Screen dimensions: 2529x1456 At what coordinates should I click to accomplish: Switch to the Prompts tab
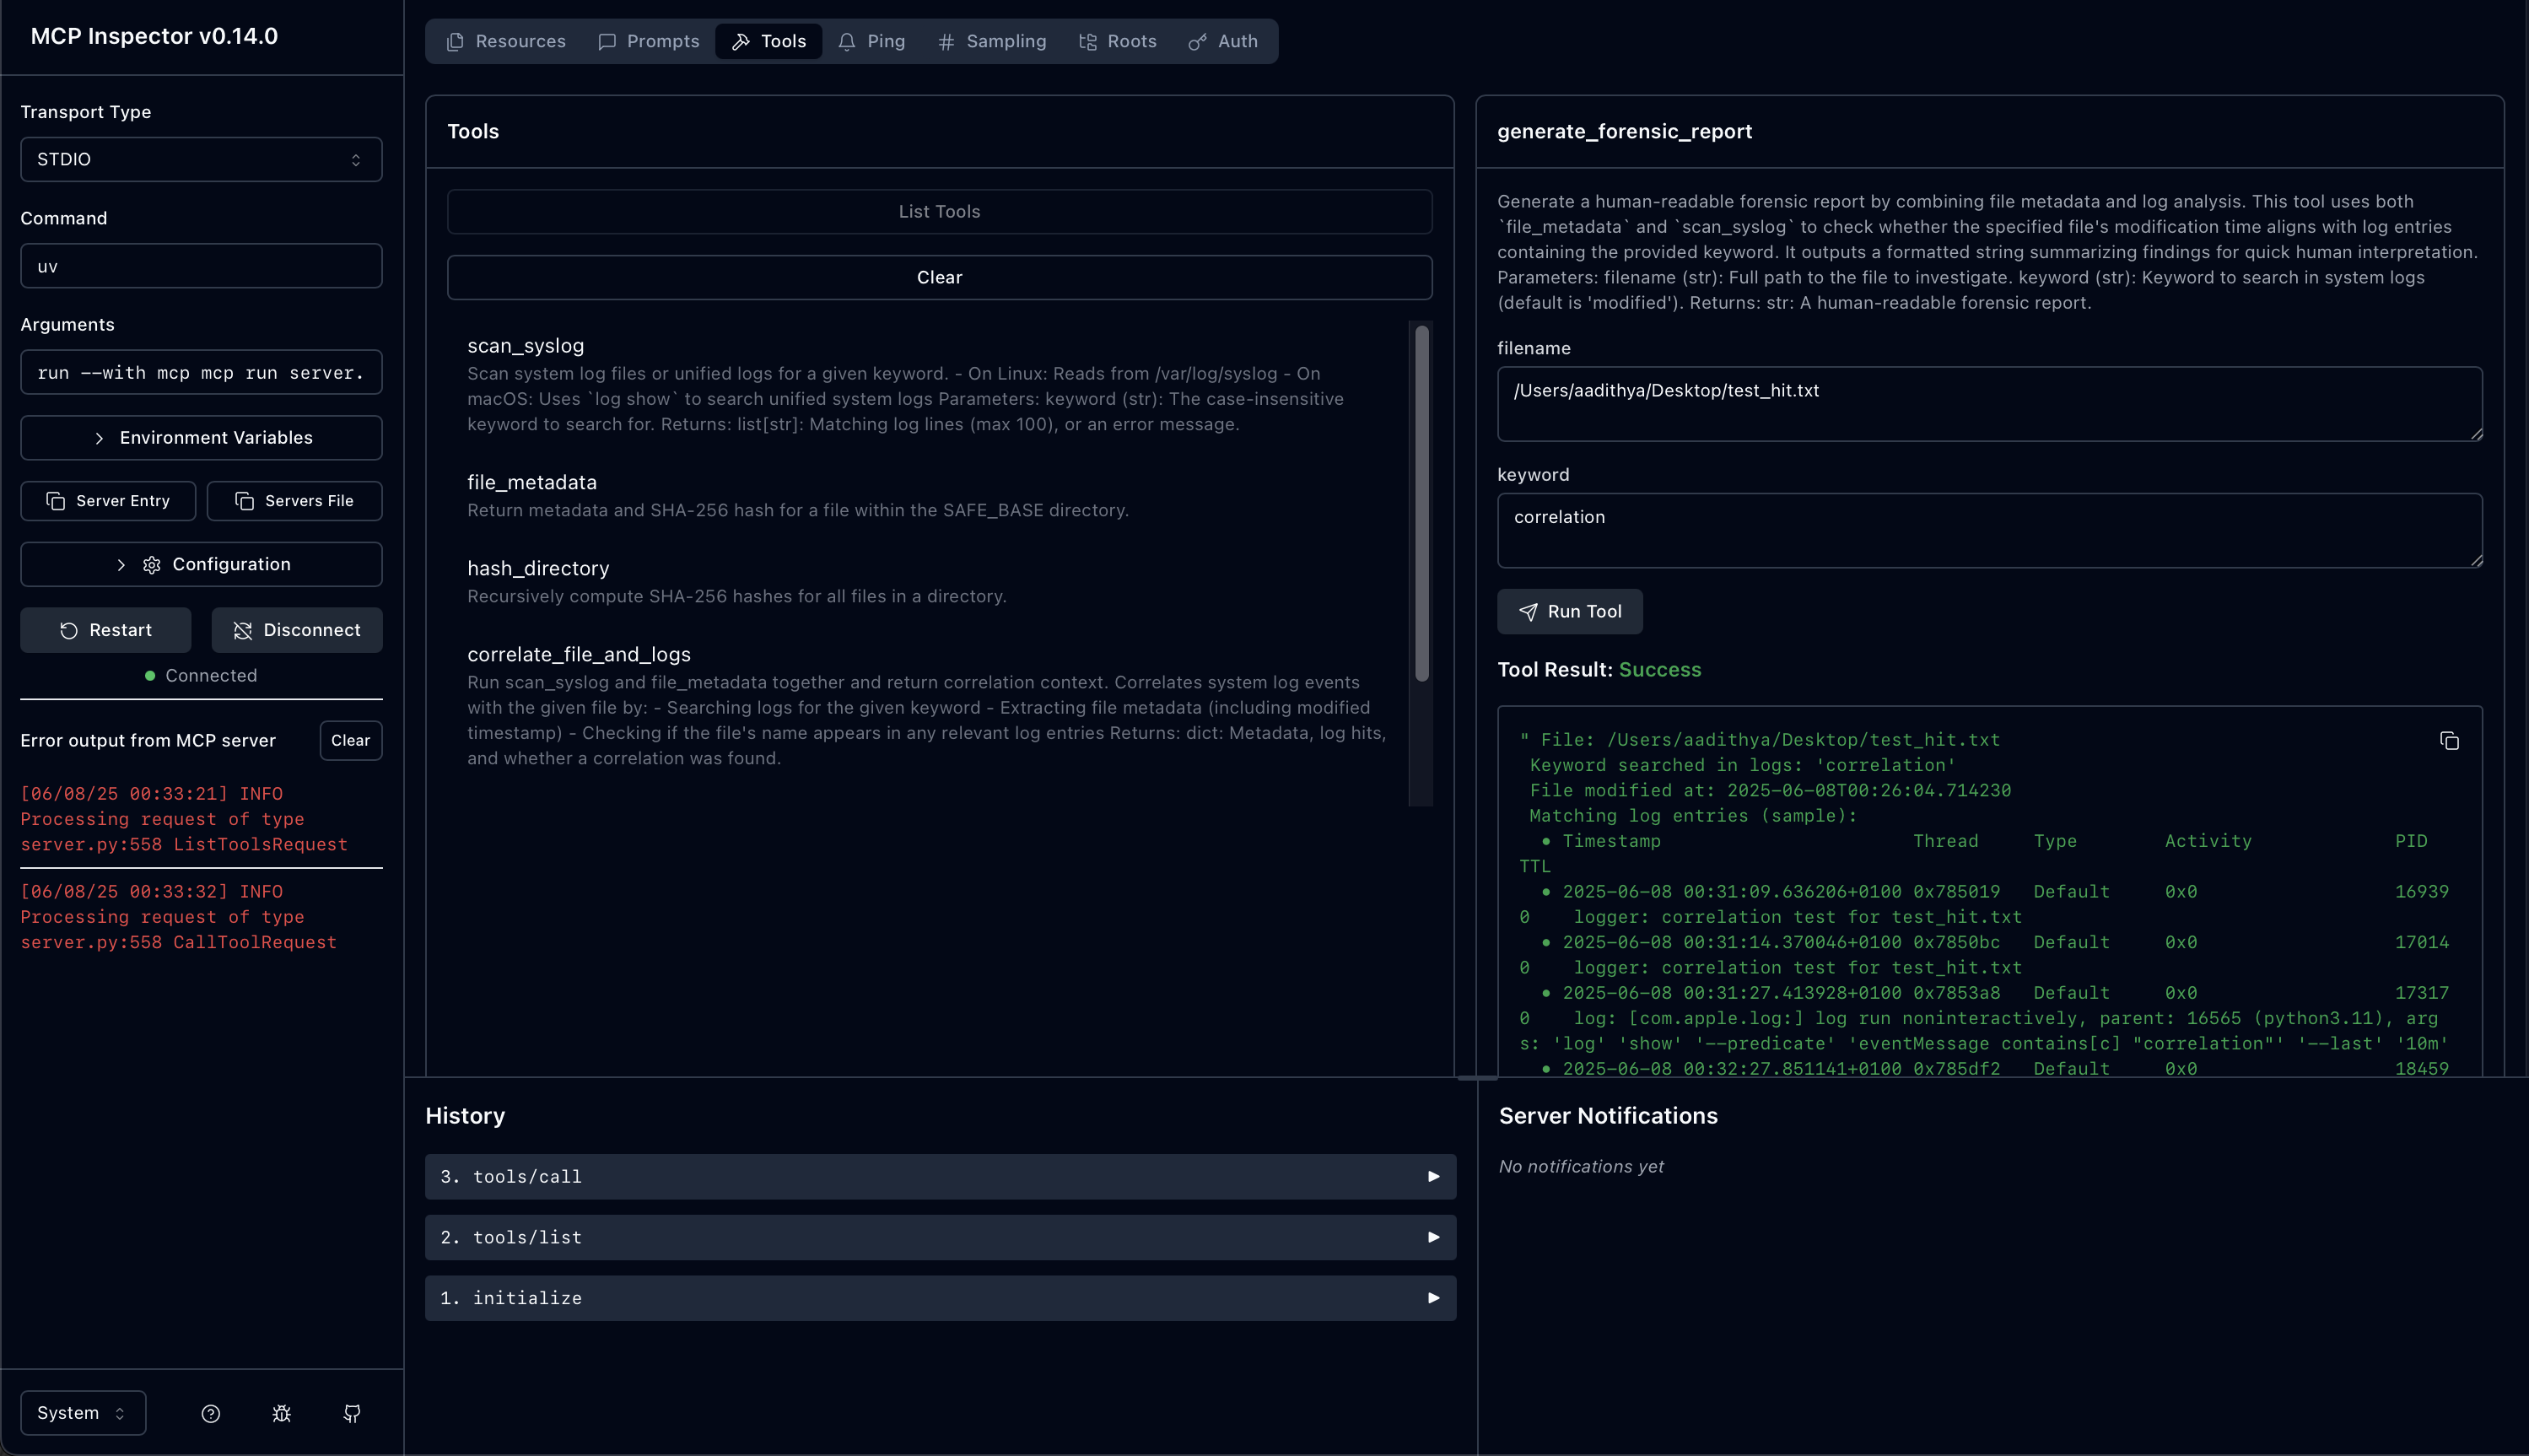click(x=649, y=41)
